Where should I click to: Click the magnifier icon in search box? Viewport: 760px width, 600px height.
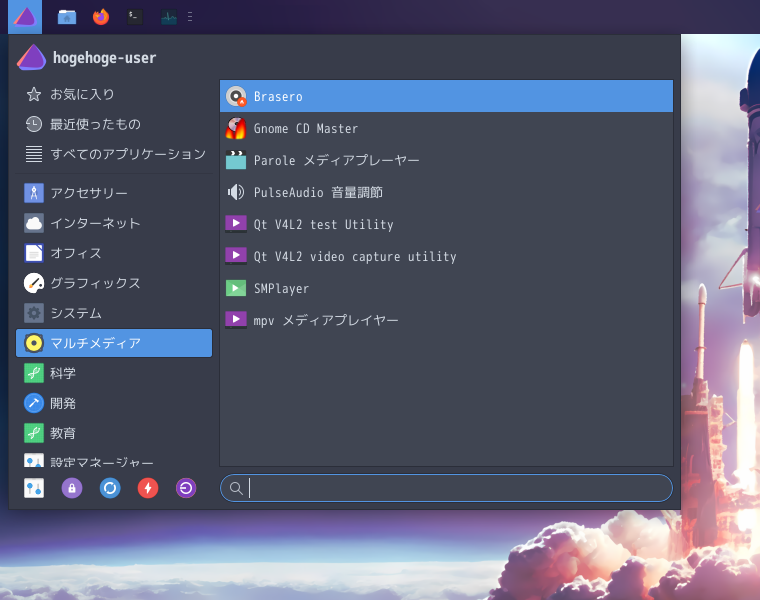pos(236,488)
